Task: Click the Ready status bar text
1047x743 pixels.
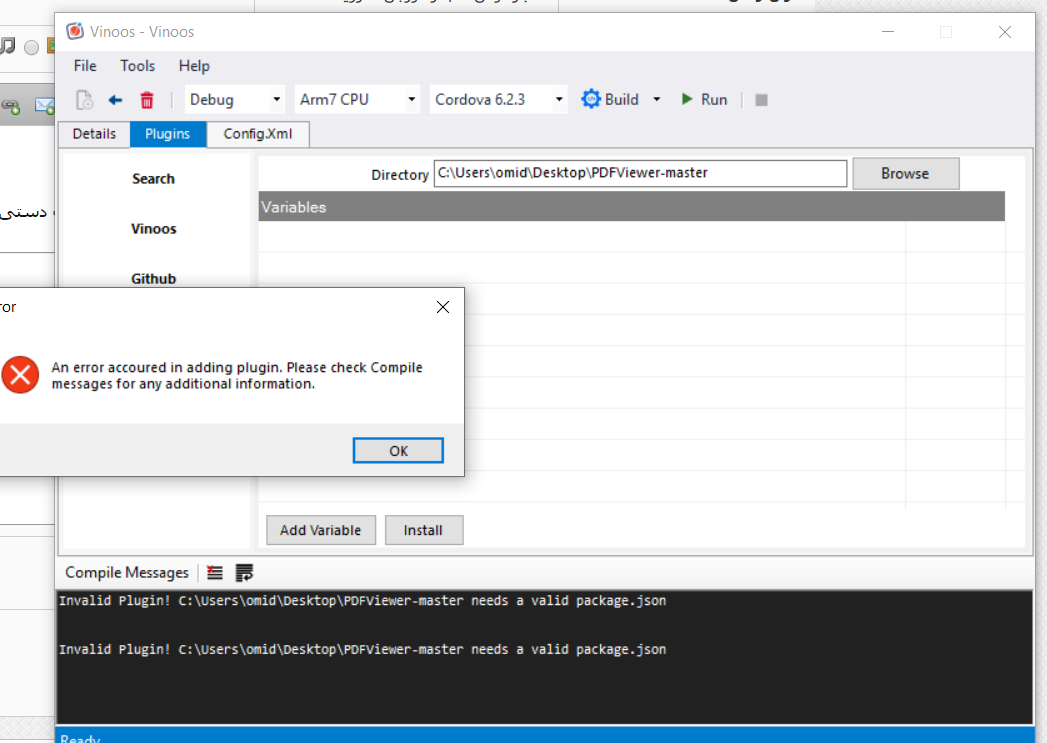Action: (x=80, y=738)
